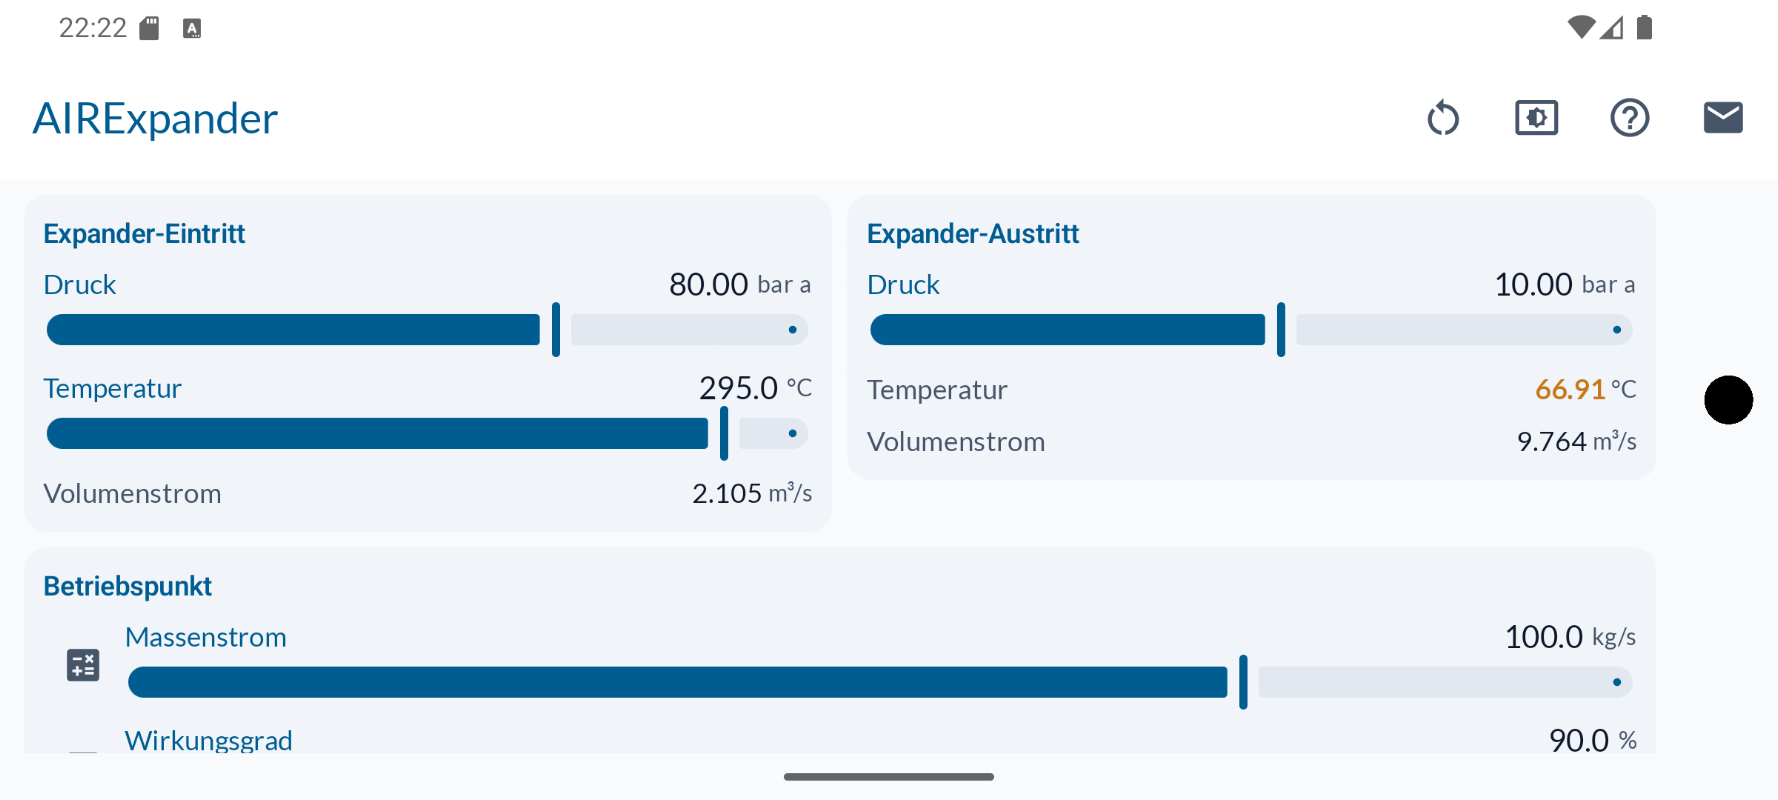Image resolution: width=1778 pixels, height=800 pixels.
Task: Tap the calculator icon beside Massenstrom
Action: click(83, 665)
